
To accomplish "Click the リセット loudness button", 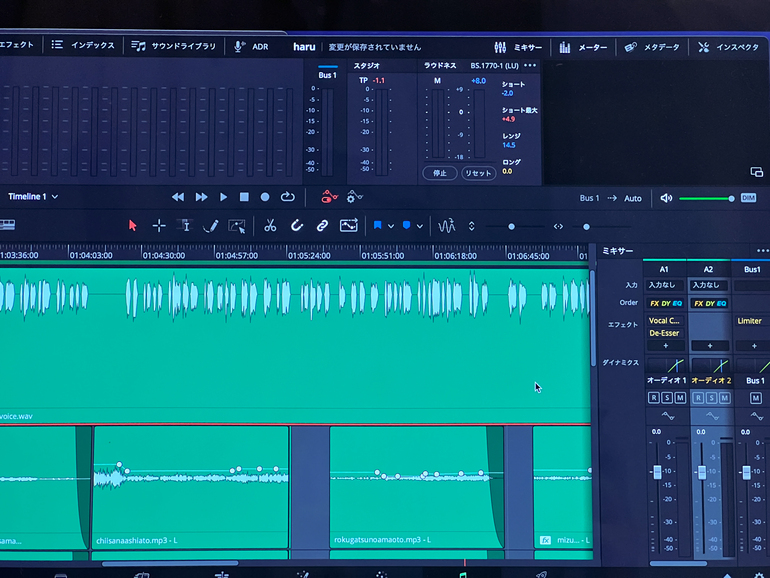I will pos(478,173).
